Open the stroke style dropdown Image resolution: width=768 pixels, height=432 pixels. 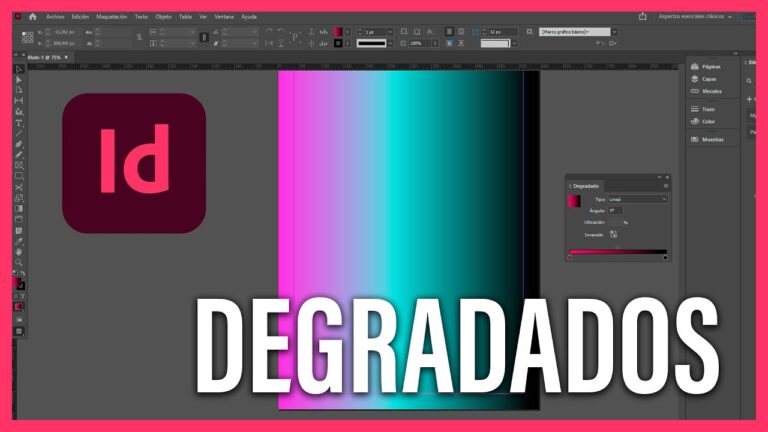click(x=390, y=44)
